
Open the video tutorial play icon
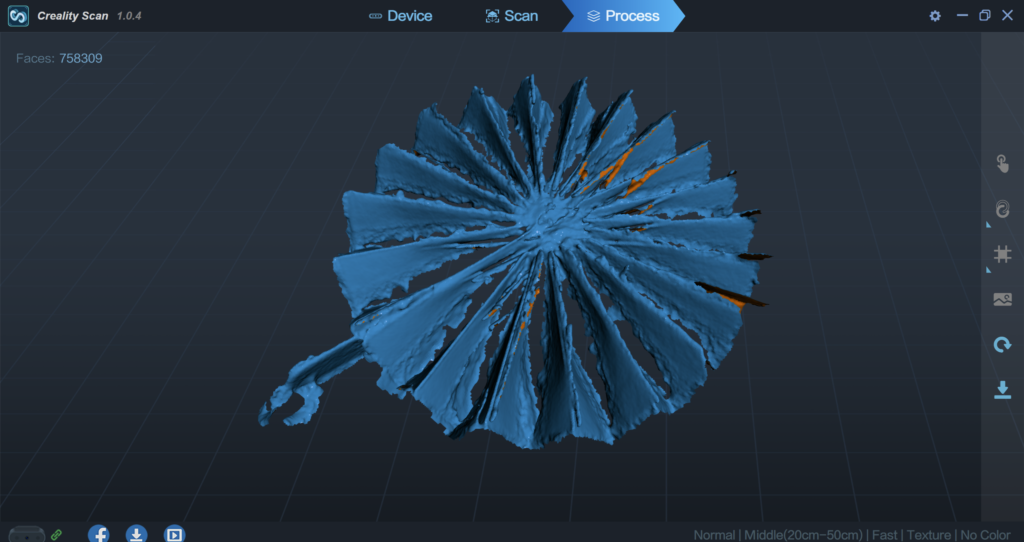174,534
